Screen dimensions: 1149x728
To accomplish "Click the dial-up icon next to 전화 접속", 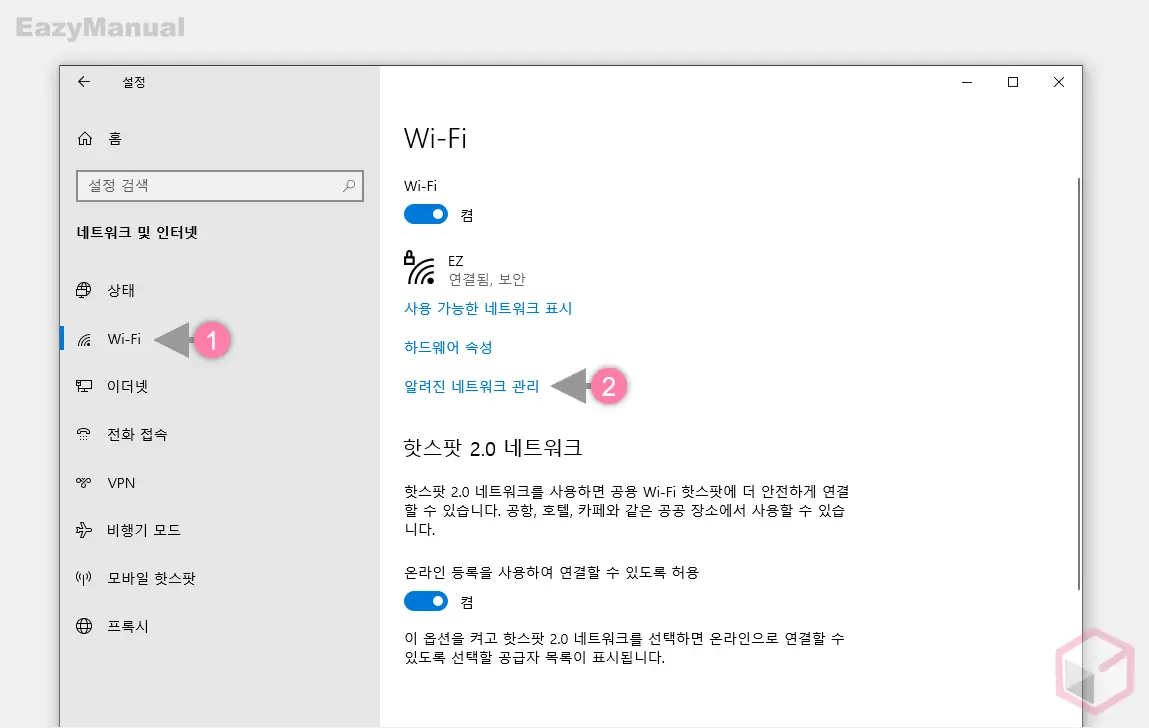I will (85, 434).
